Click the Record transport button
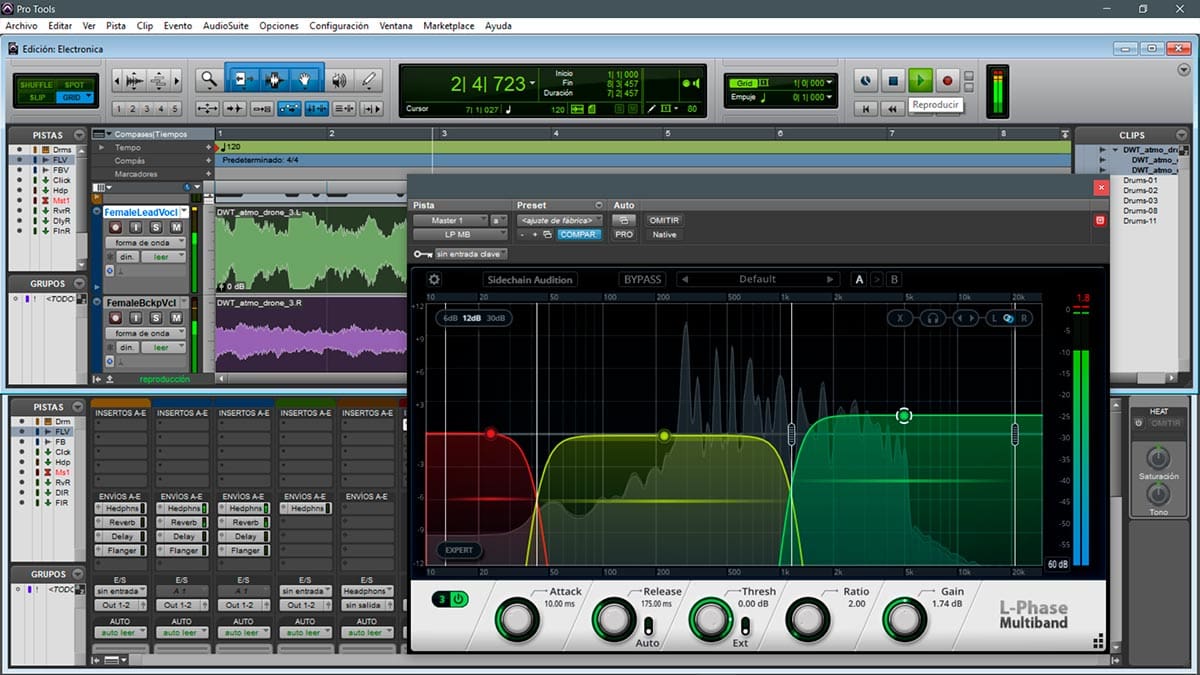 click(x=947, y=80)
